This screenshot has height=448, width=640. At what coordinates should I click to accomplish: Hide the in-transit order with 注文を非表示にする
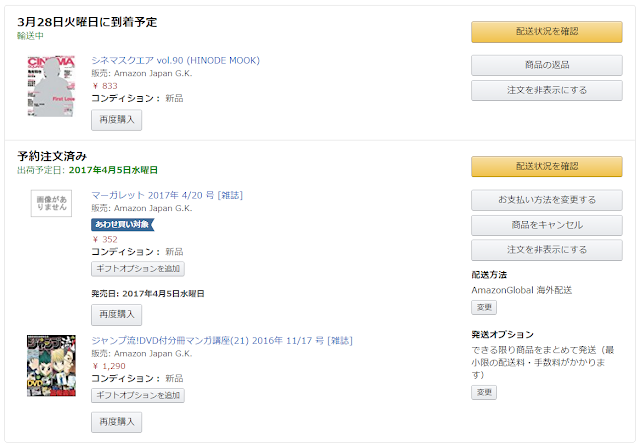click(546, 91)
